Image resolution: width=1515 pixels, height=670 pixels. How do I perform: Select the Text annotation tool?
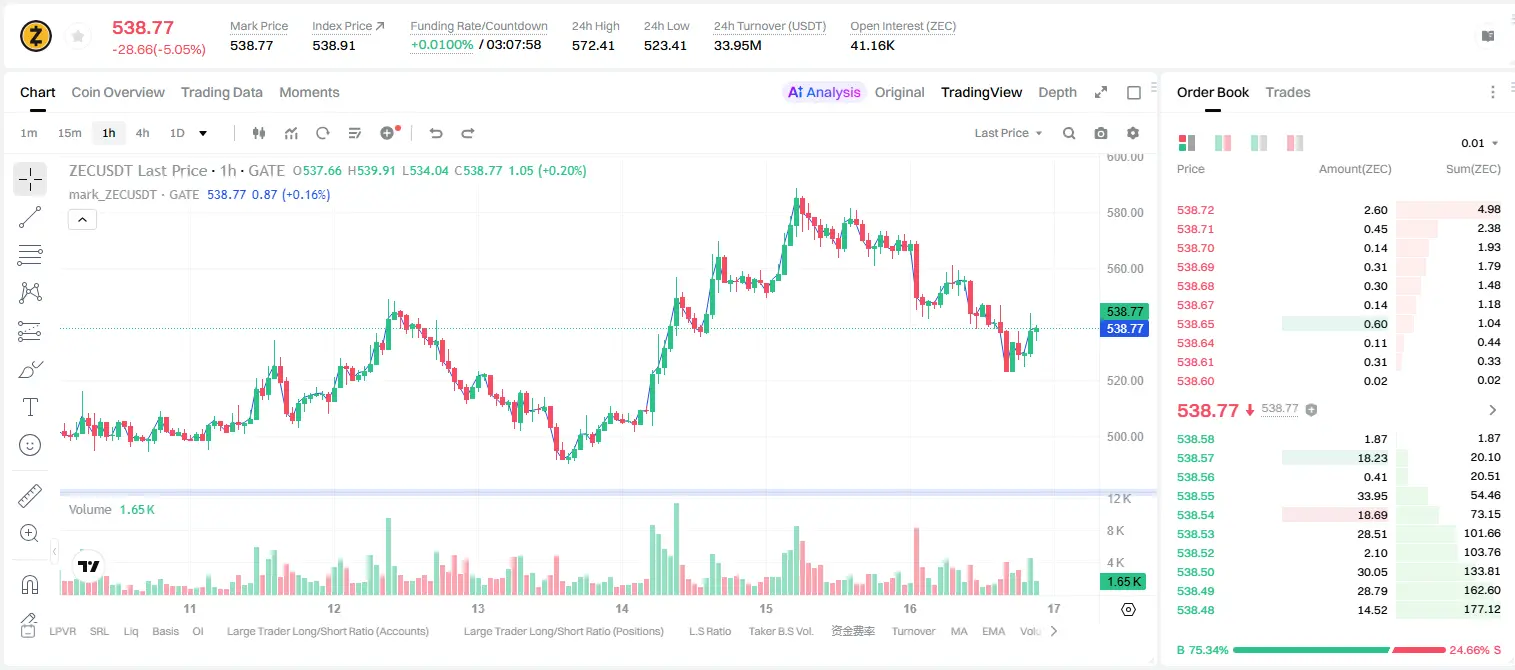click(x=30, y=407)
